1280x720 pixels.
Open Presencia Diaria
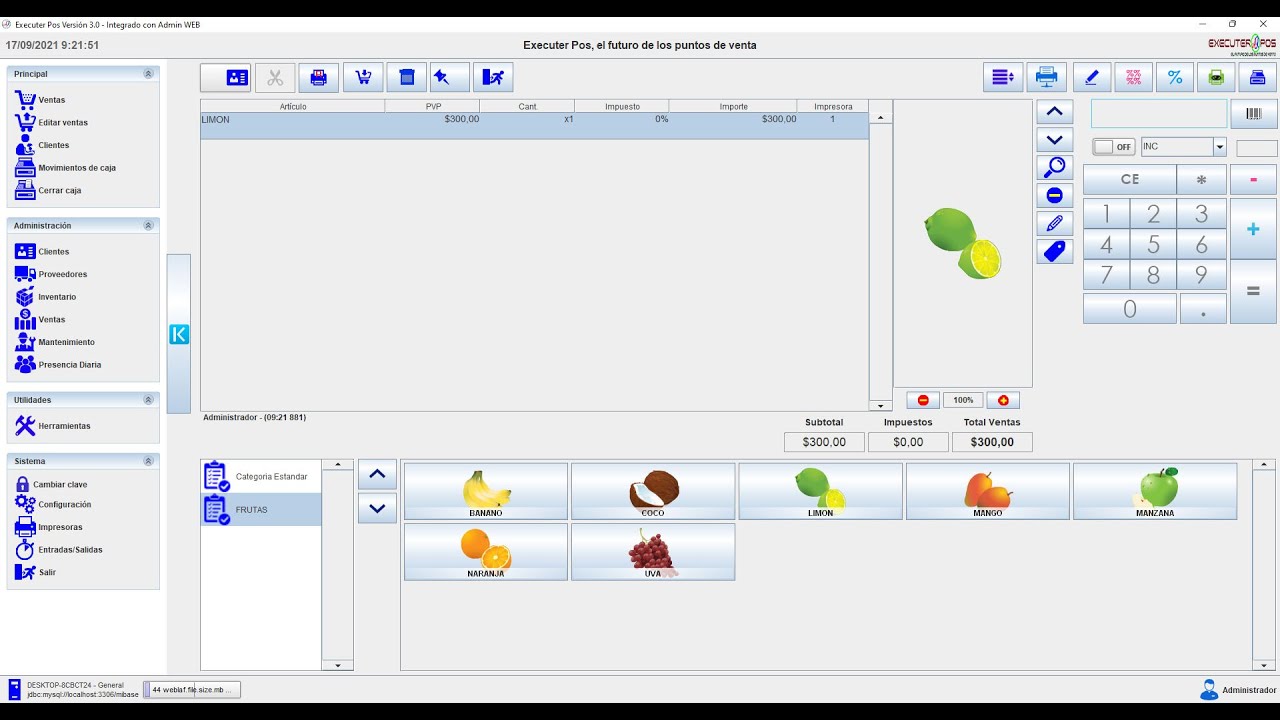click(x=58, y=365)
